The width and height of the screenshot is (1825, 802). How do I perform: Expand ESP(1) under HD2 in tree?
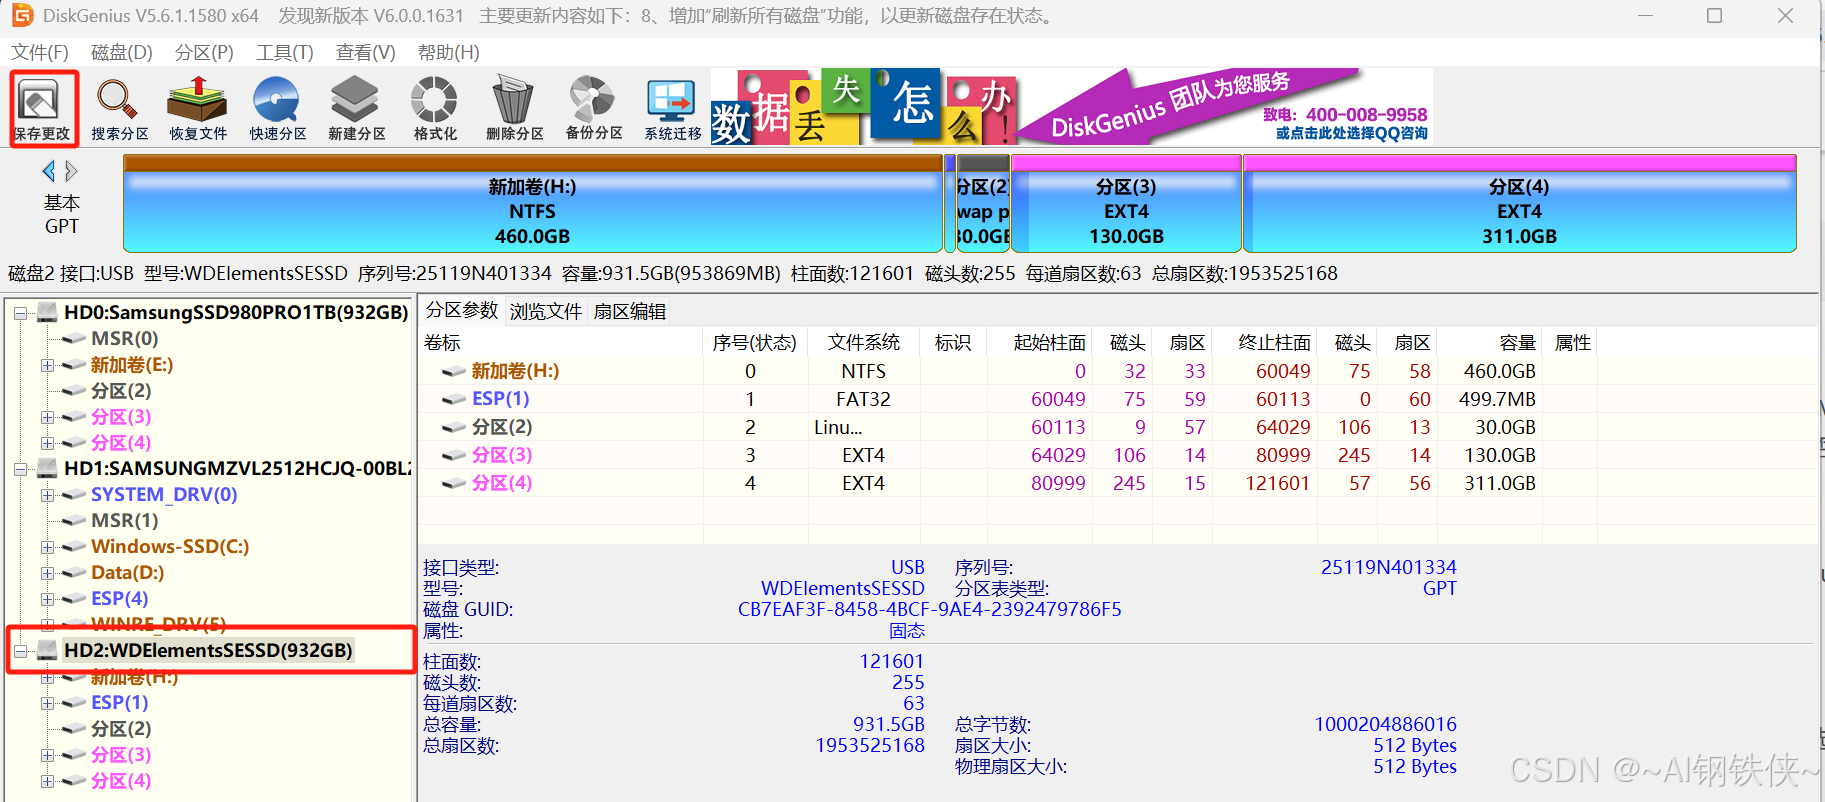tap(47, 703)
